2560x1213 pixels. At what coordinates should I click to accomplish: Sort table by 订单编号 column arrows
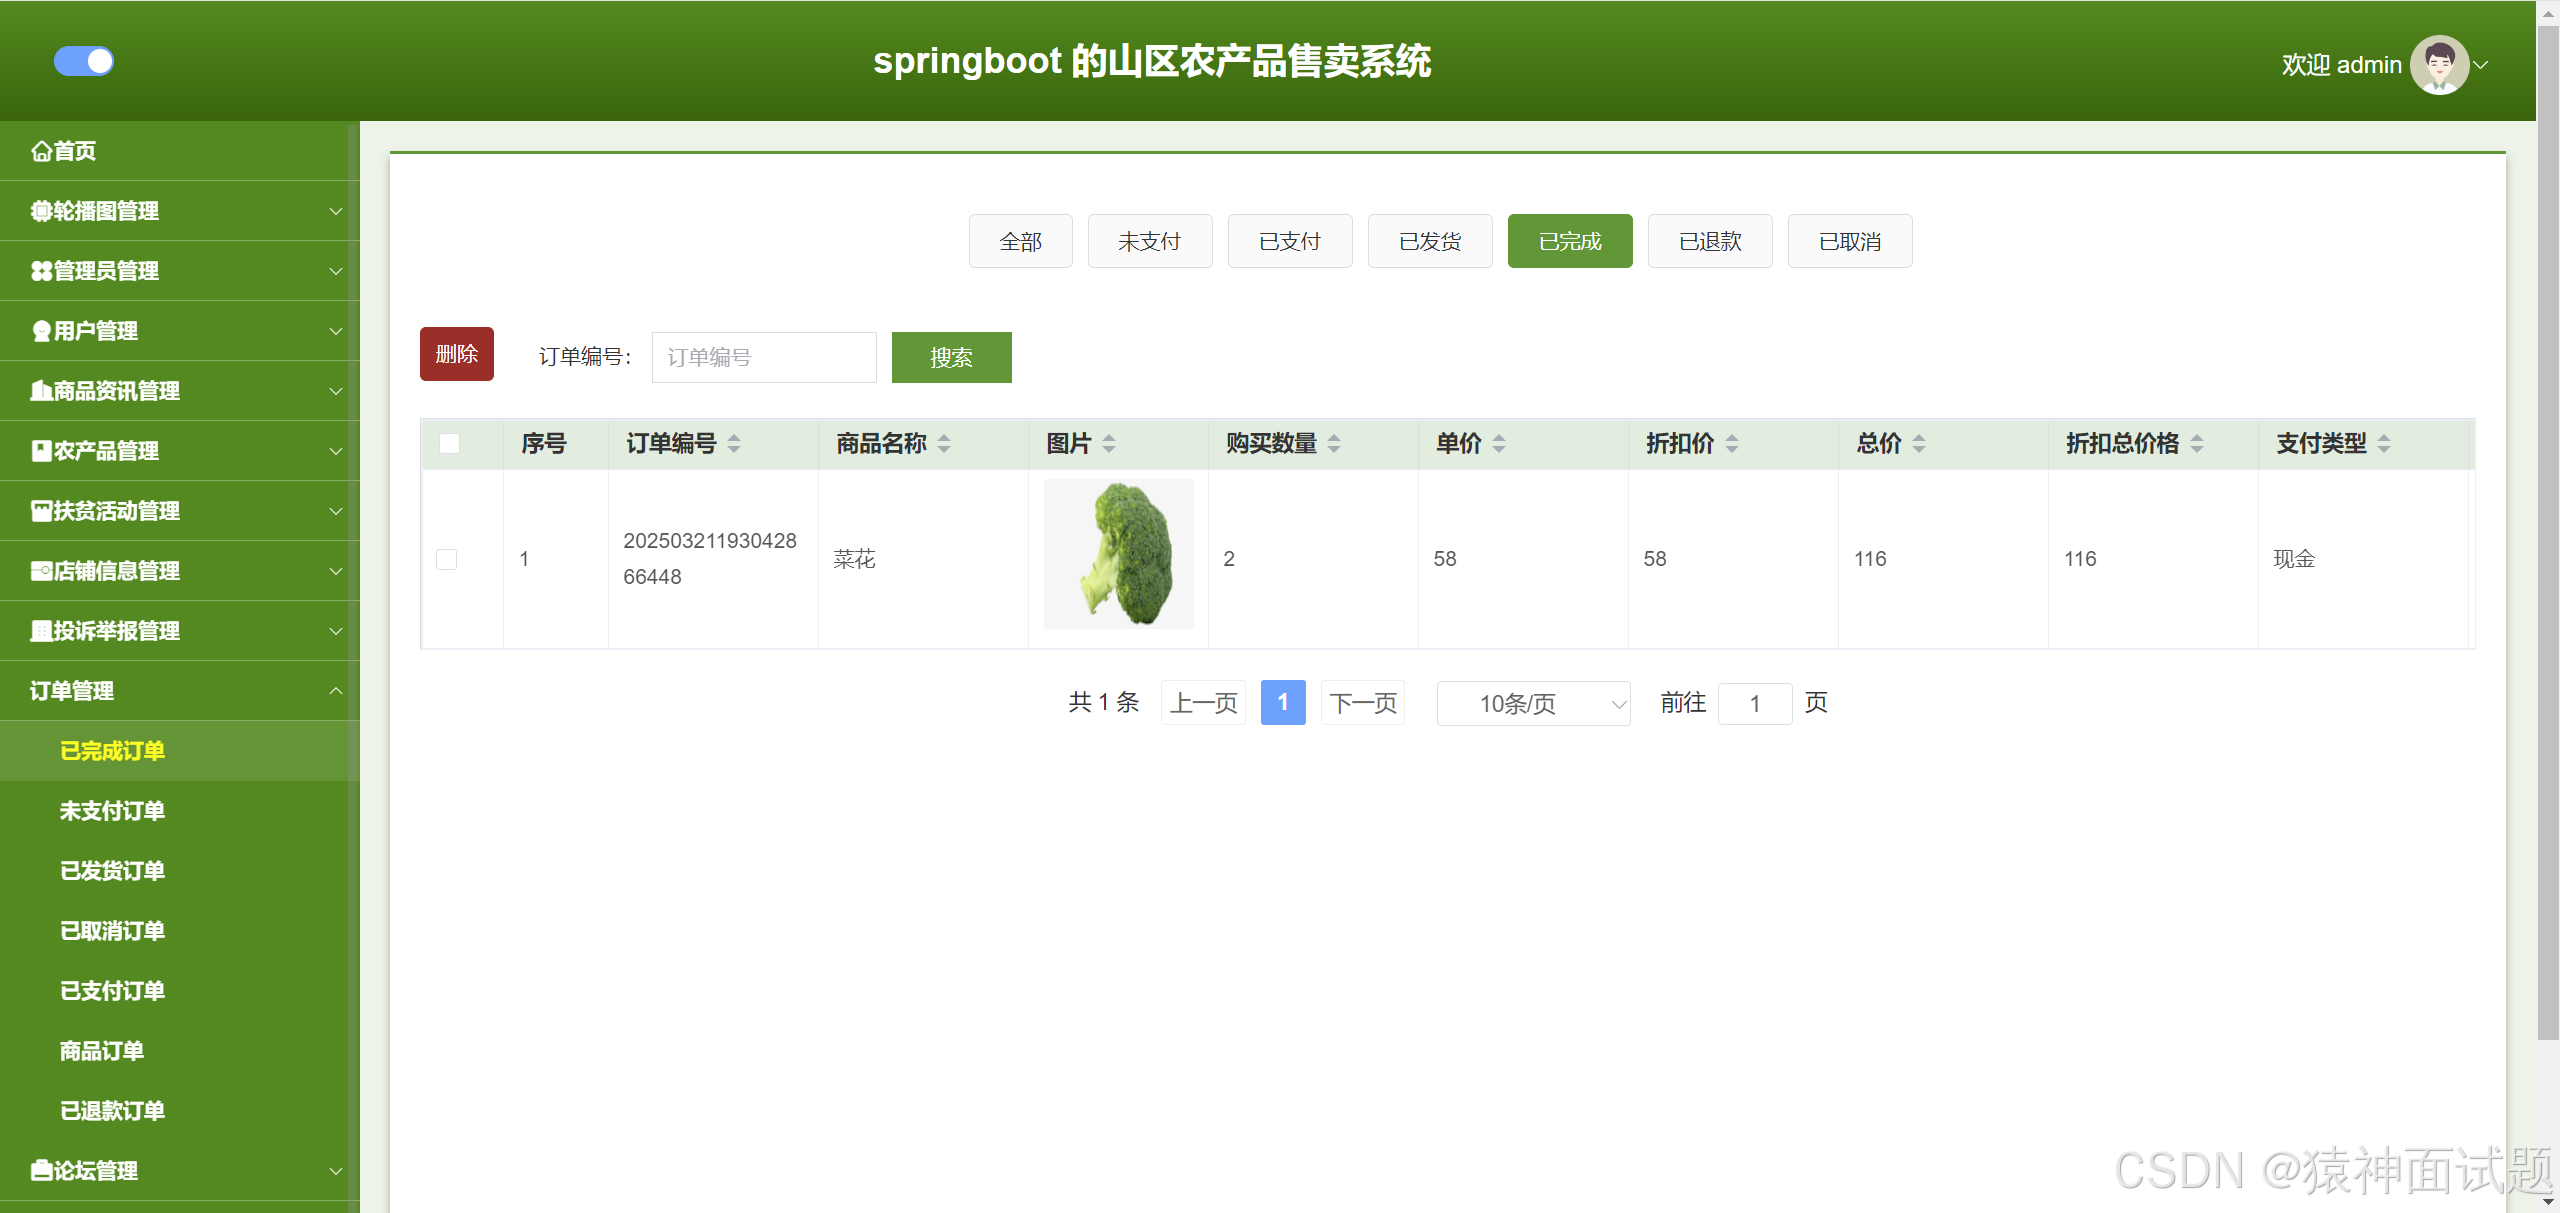click(734, 444)
